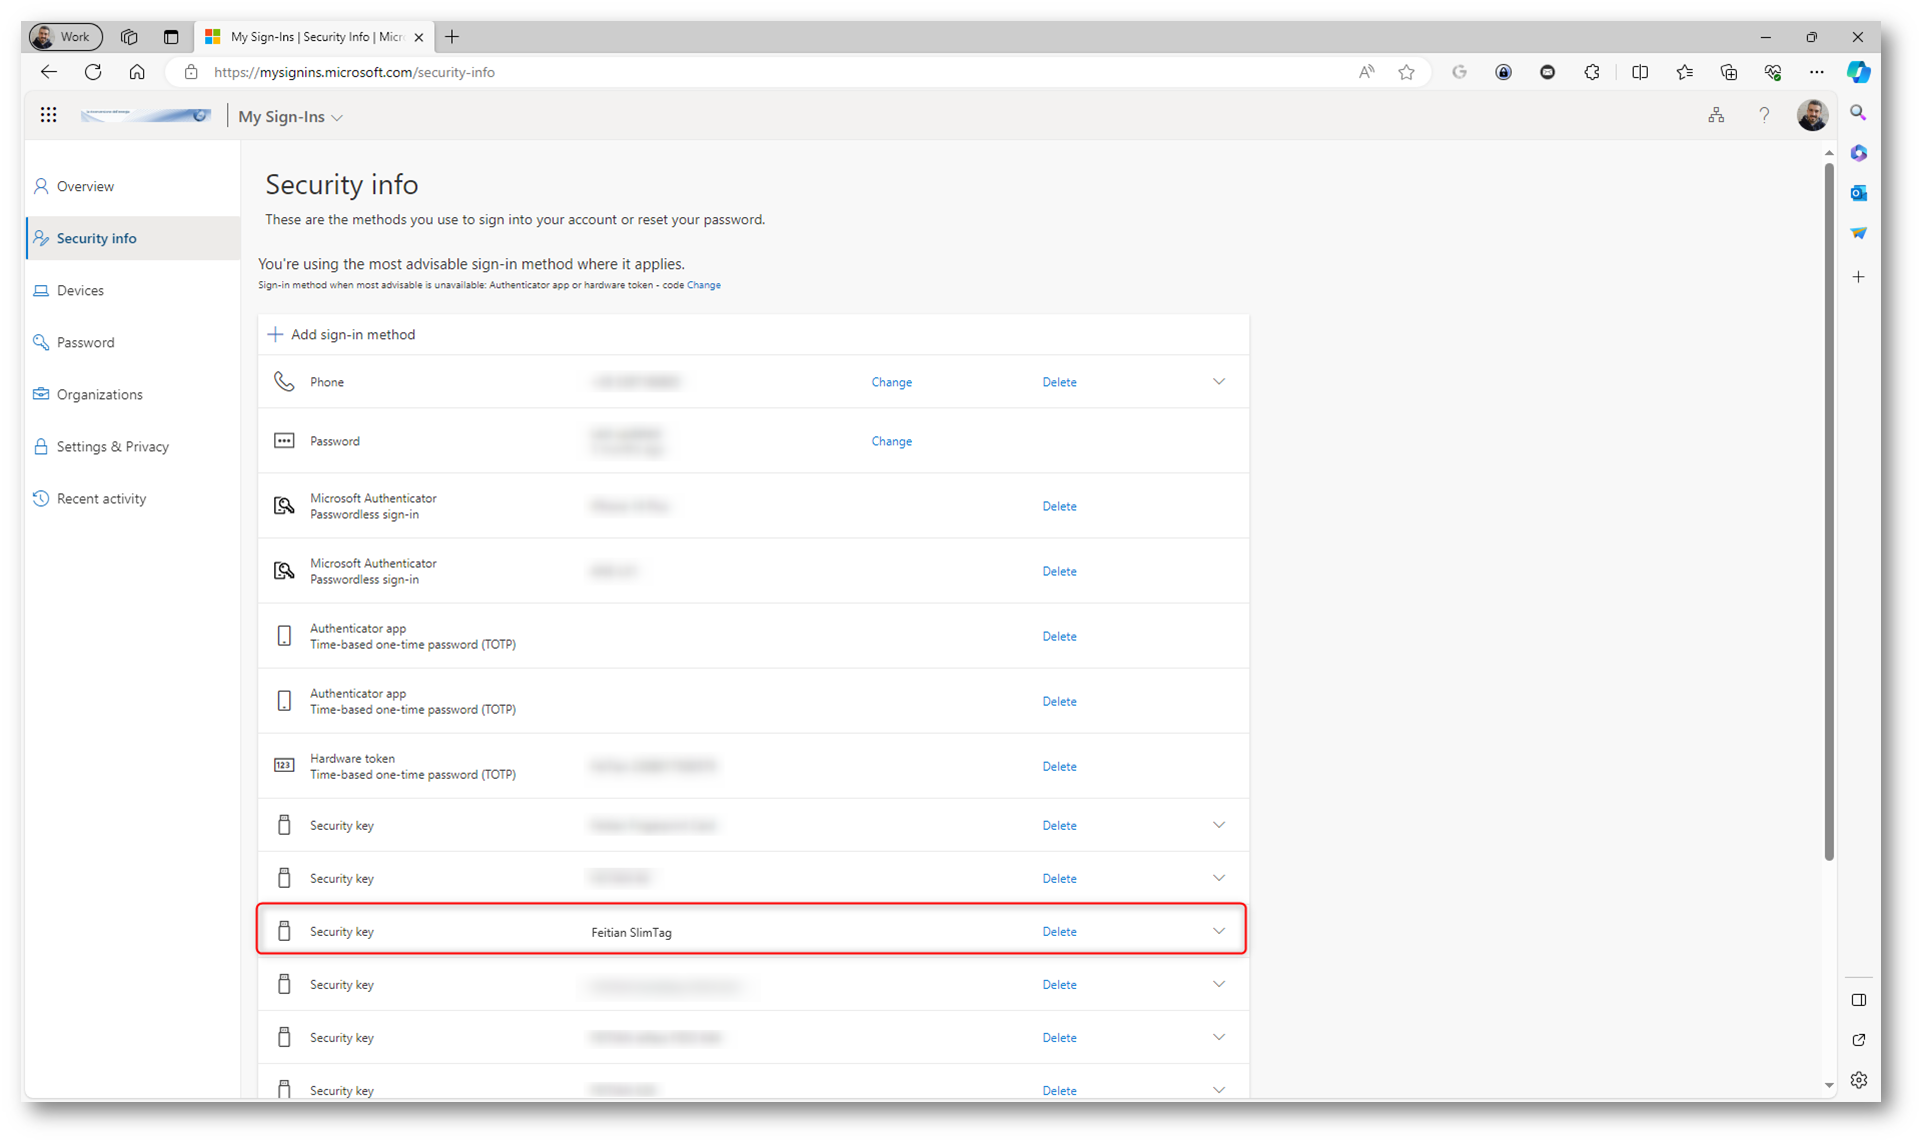Toggle Split screen view icon
Screen dimensions: 1923x1144
pos(1640,72)
